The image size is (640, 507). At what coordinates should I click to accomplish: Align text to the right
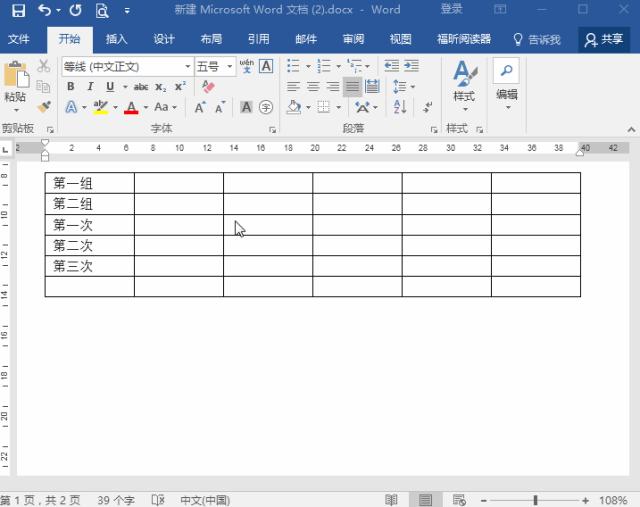[x=333, y=87]
